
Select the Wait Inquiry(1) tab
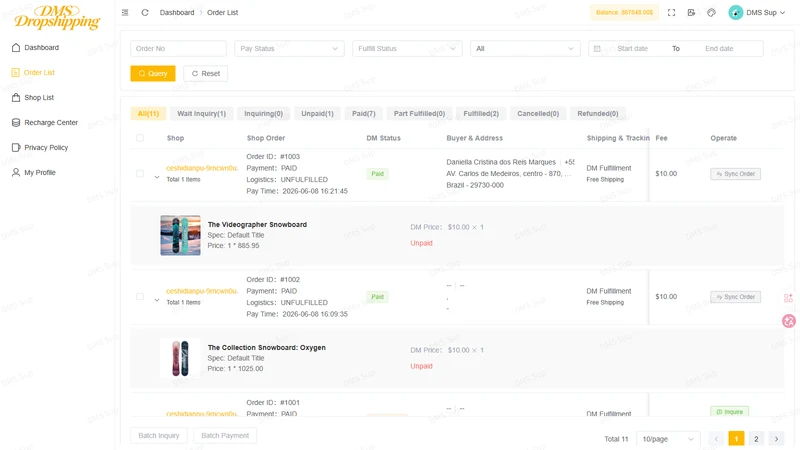(x=202, y=113)
